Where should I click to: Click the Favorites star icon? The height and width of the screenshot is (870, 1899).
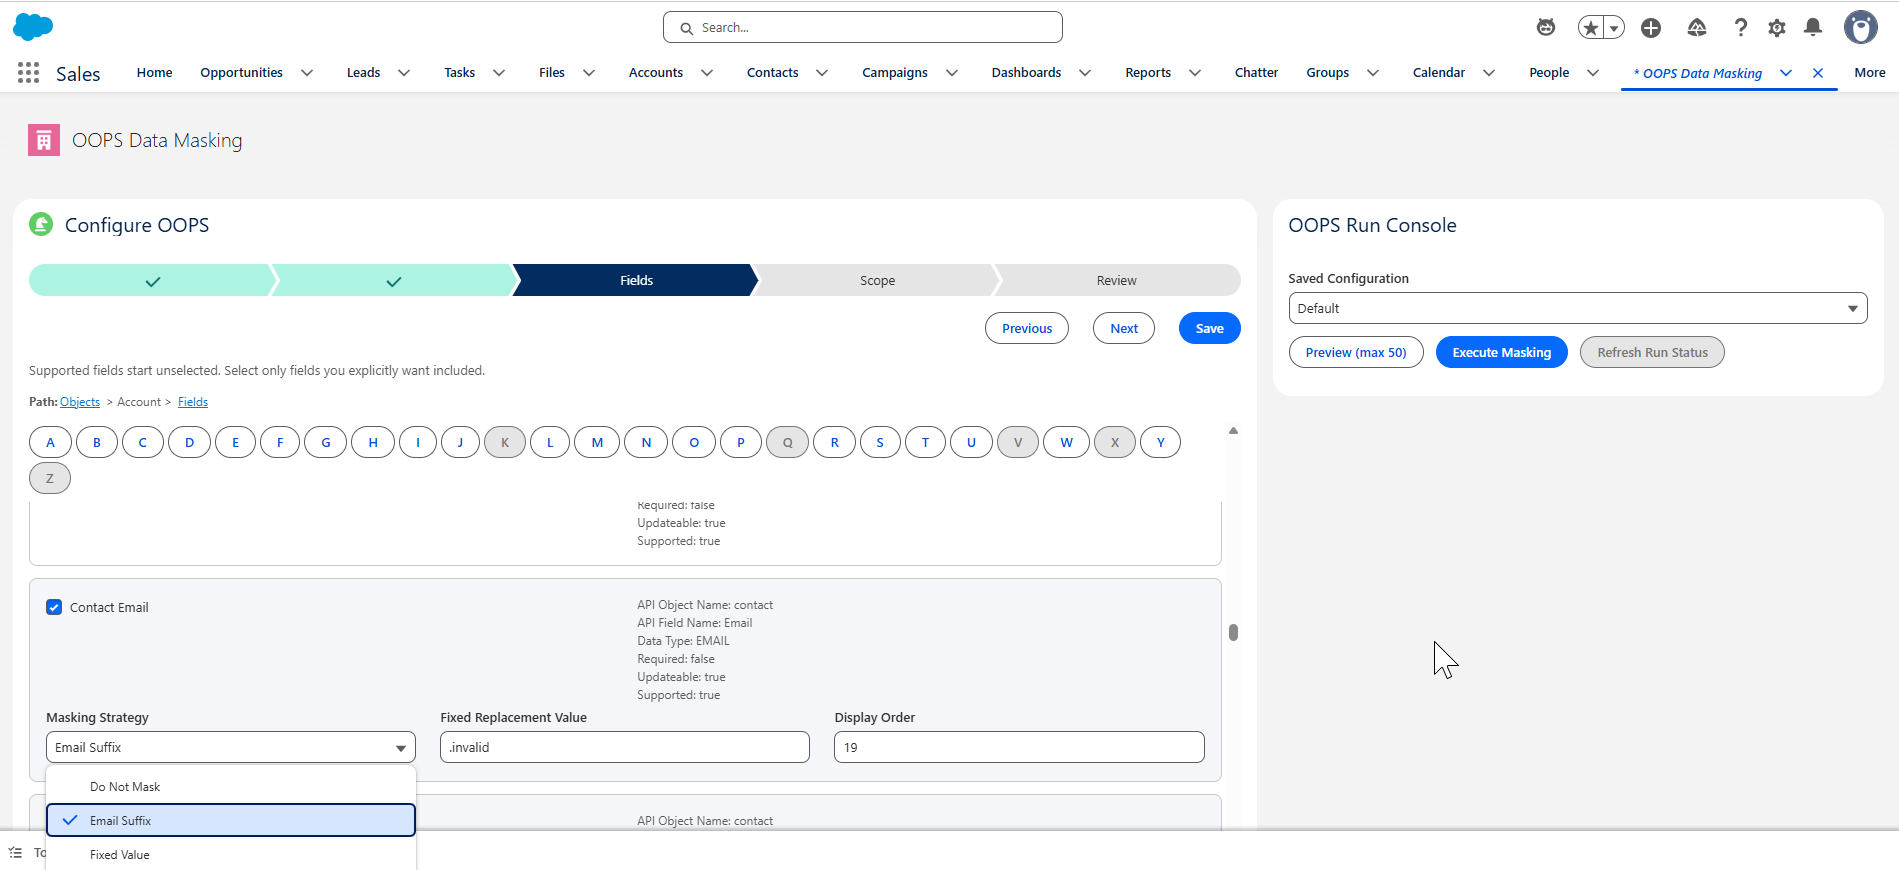(1590, 28)
